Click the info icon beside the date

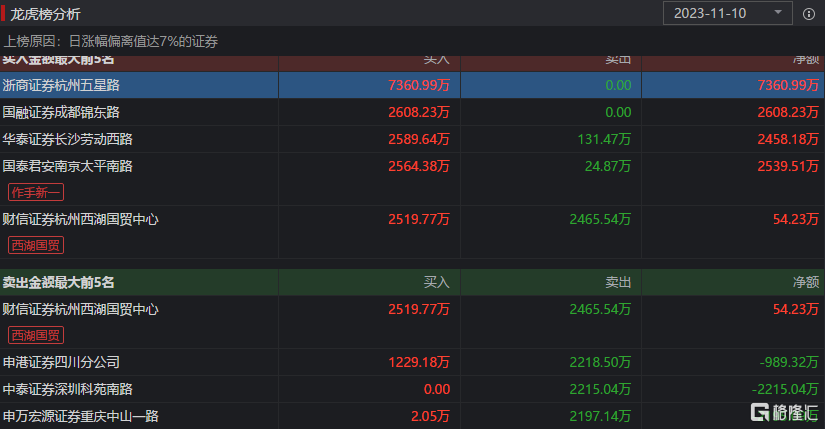tap(809, 14)
